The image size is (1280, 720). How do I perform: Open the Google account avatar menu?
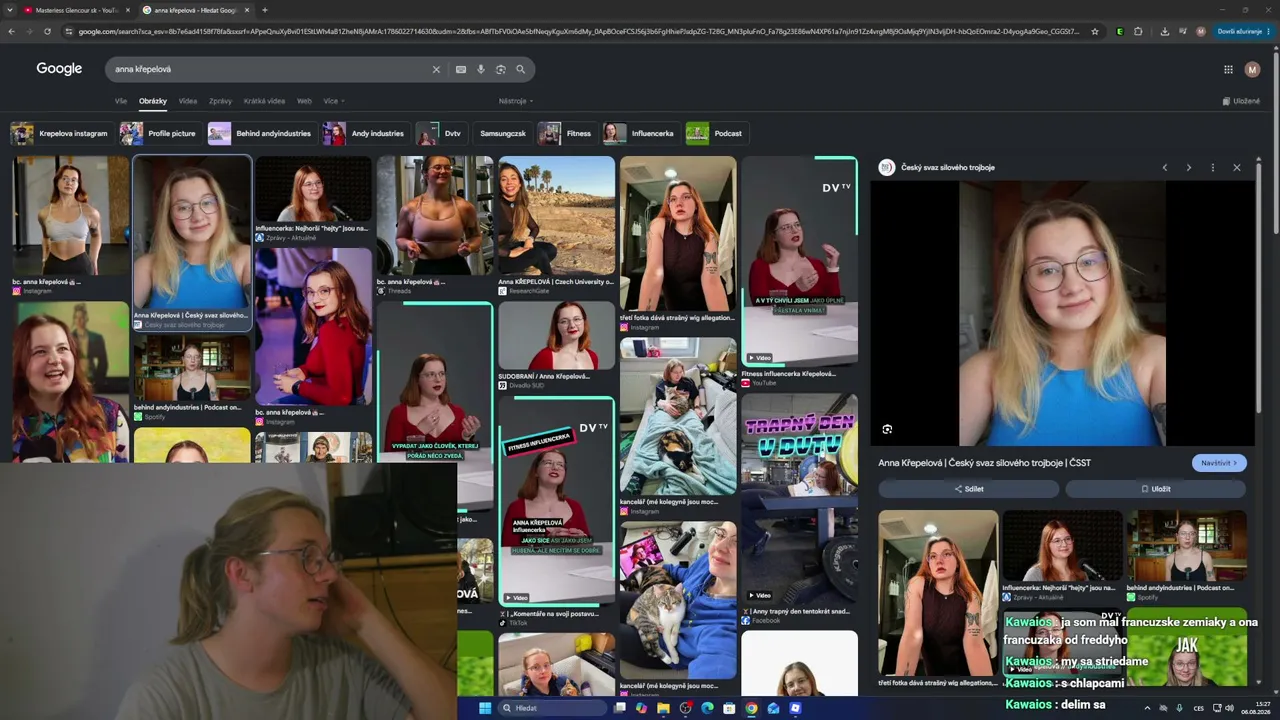click(x=1252, y=69)
